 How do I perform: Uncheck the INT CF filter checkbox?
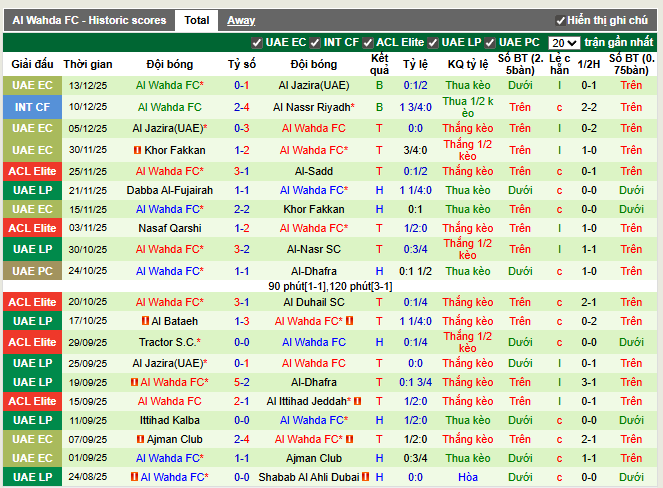point(315,43)
